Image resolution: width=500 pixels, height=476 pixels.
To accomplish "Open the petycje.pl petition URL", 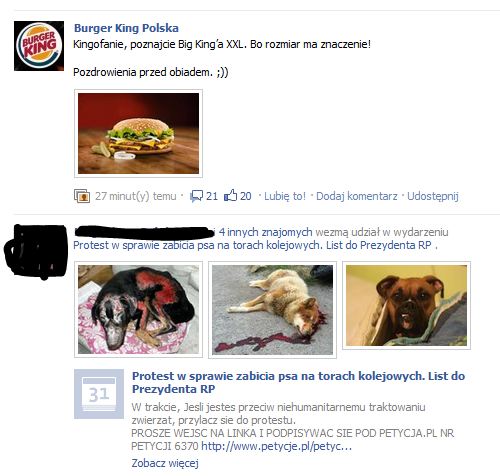I will (x=276, y=446).
